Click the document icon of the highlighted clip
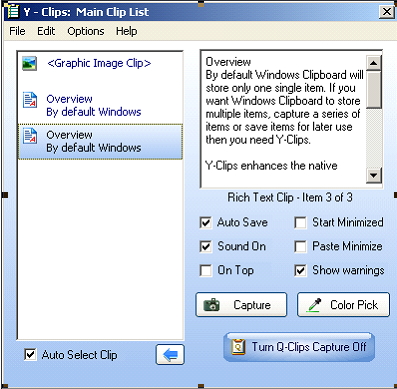 tap(30, 136)
